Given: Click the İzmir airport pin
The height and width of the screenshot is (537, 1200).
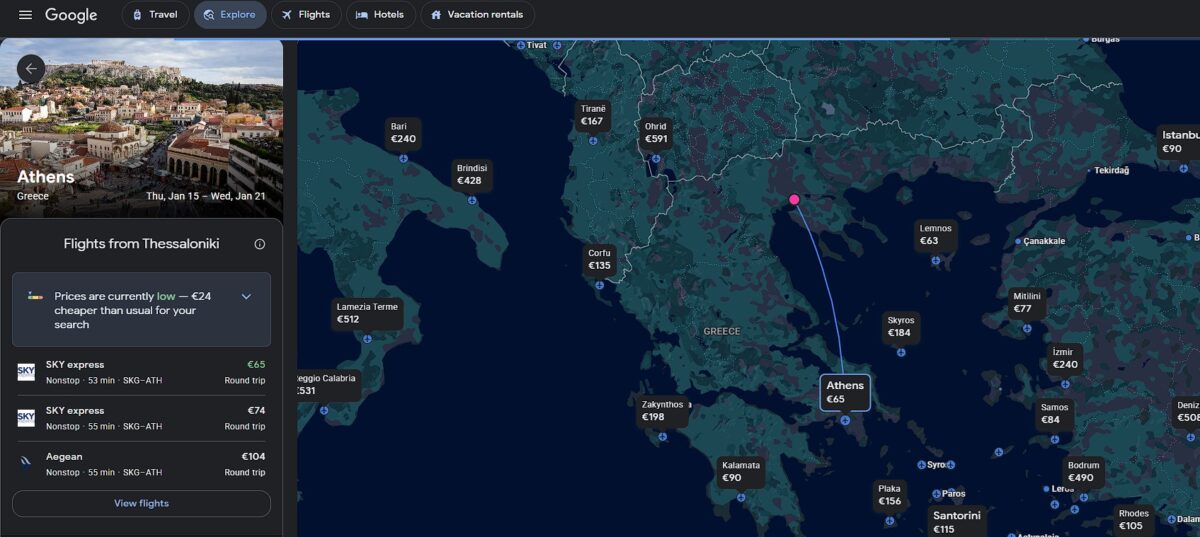Looking at the screenshot, I should (1065, 384).
